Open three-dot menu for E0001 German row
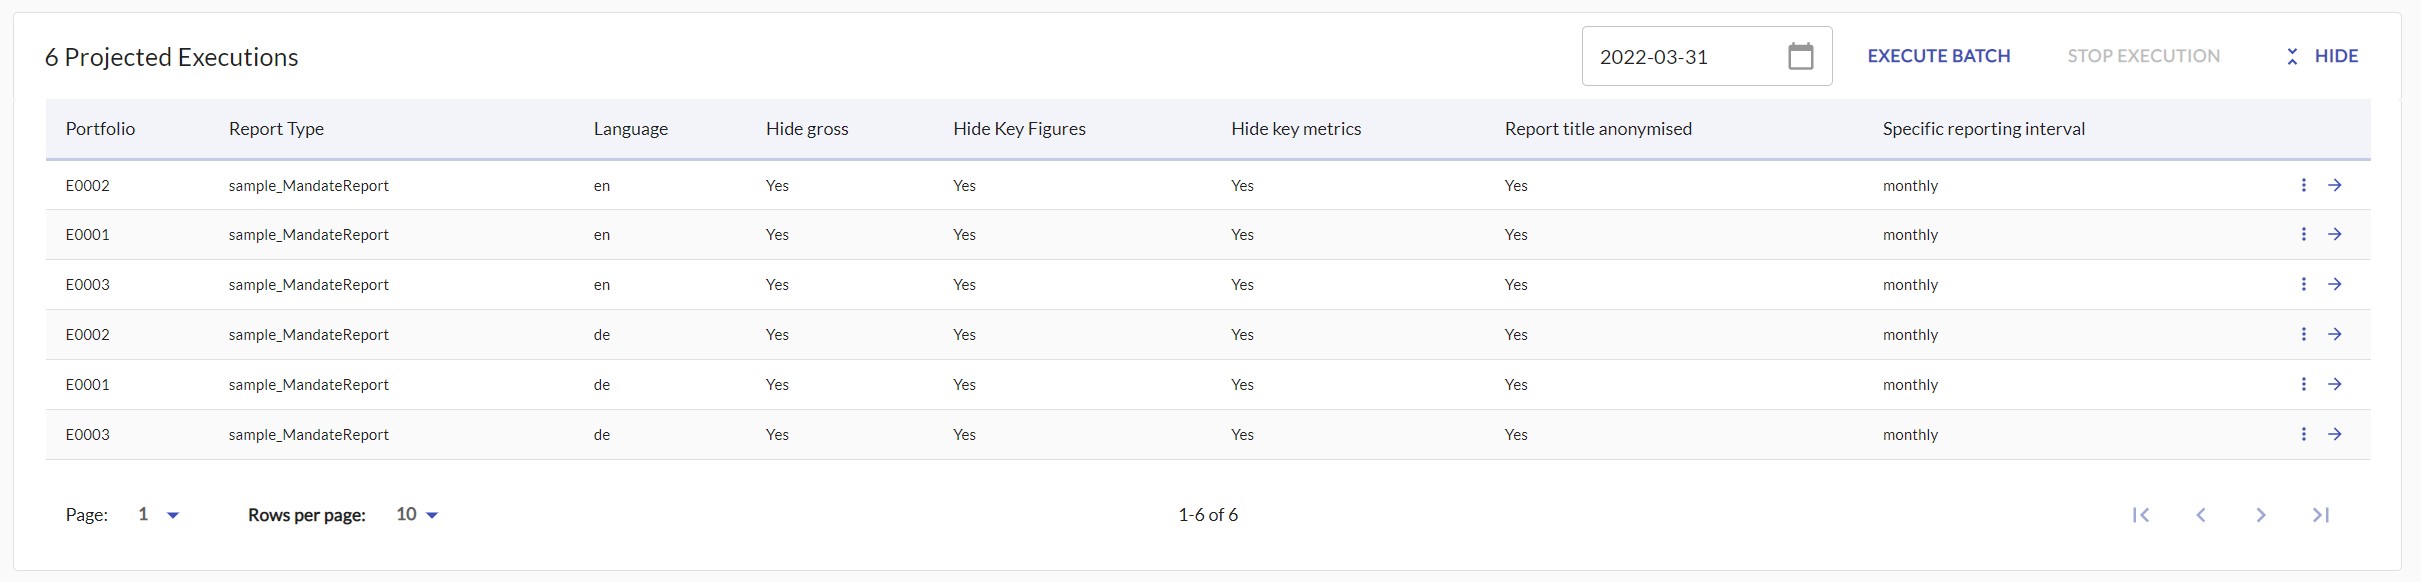This screenshot has width=2421, height=582. [2303, 384]
